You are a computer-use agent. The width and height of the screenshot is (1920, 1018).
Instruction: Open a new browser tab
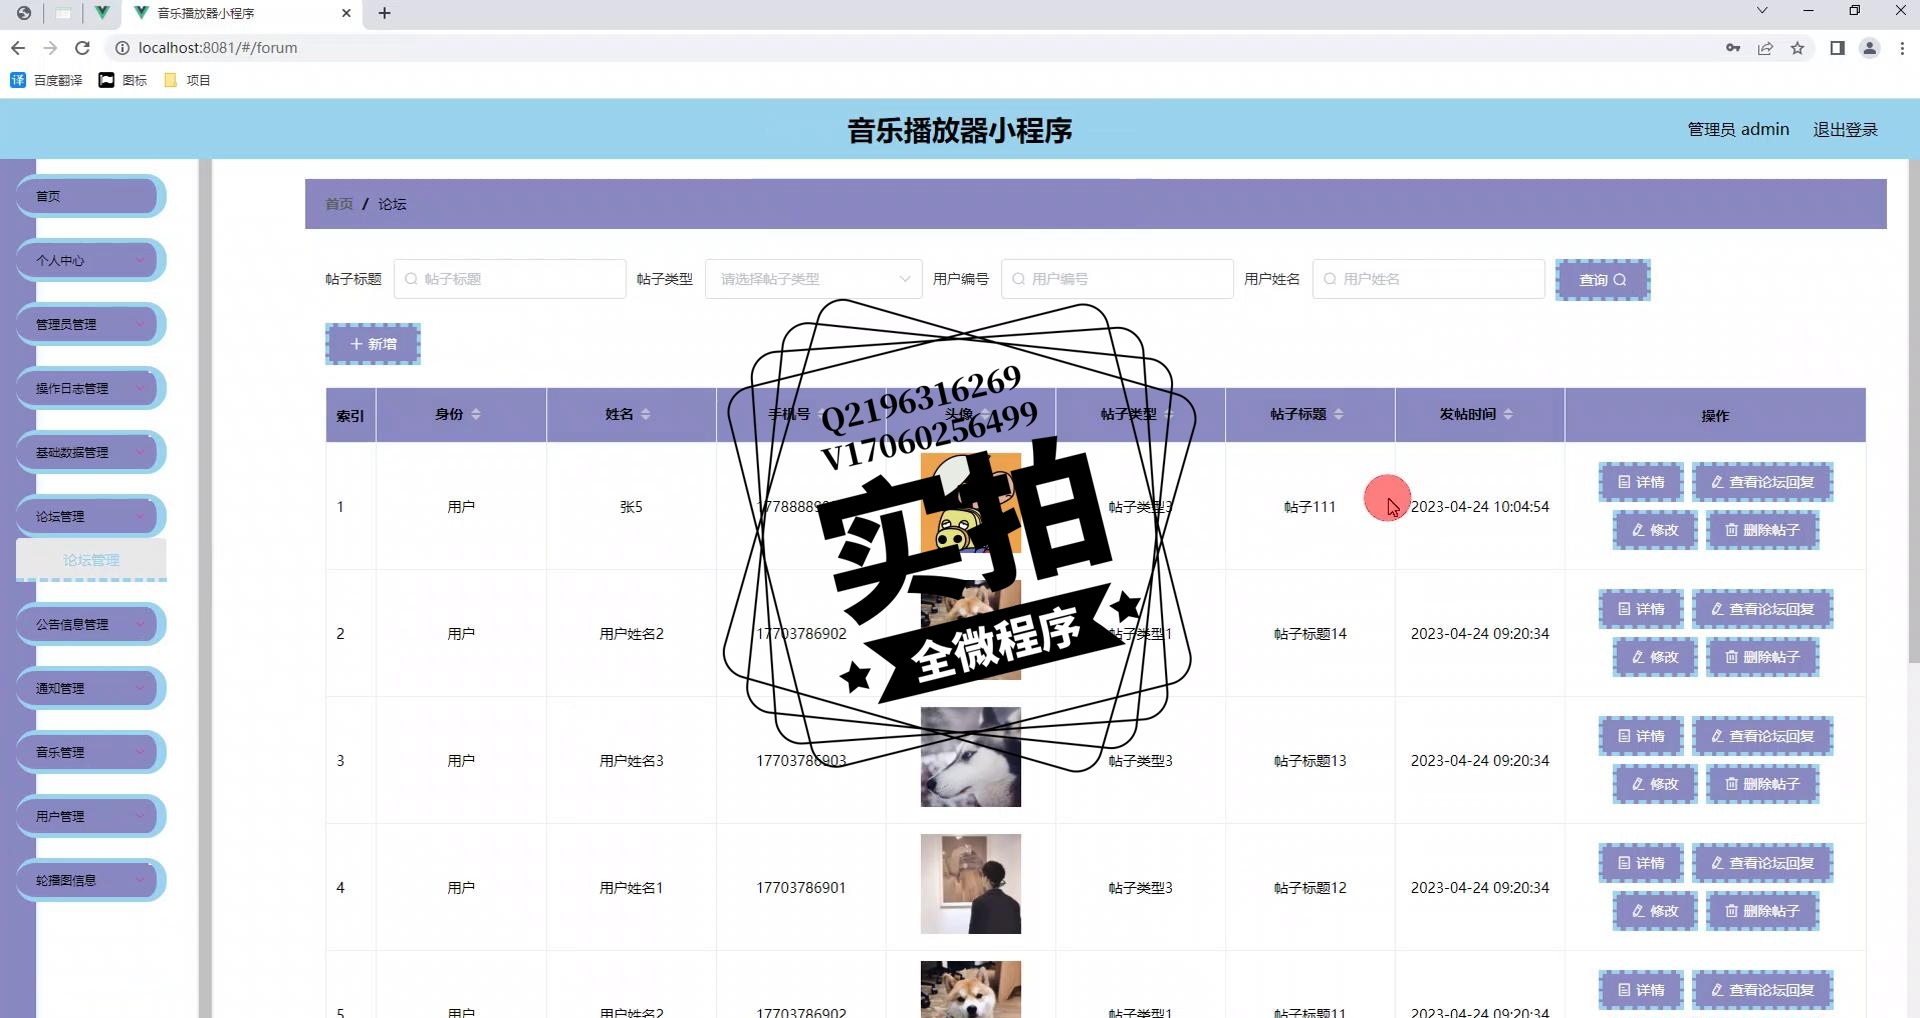(385, 13)
